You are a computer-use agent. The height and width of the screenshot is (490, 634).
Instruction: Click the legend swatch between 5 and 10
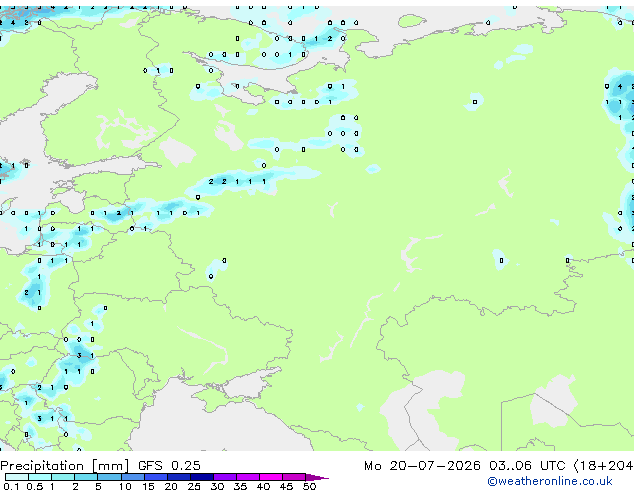pos(110,477)
